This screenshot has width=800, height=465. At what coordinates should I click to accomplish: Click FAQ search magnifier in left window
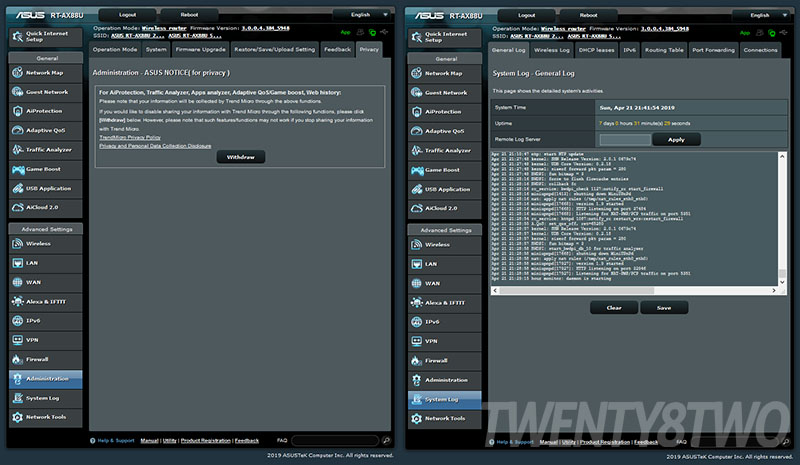click(386, 440)
